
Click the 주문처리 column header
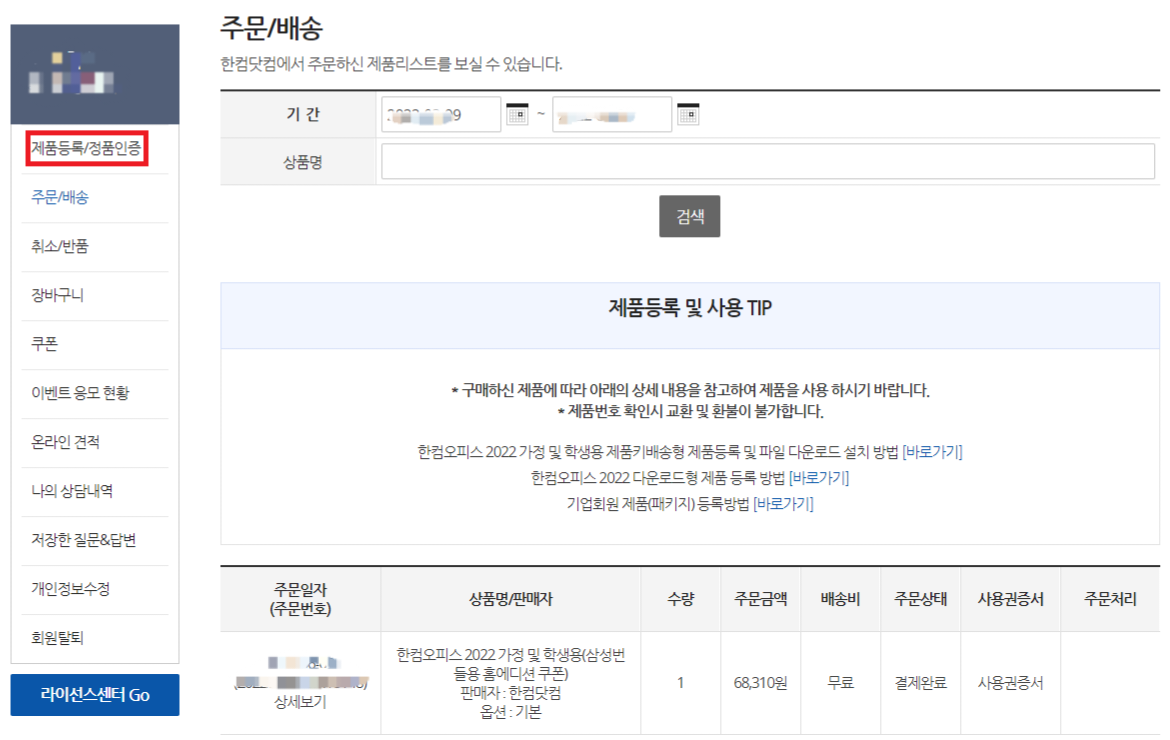pyautogui.click(x=1110, y=599)
